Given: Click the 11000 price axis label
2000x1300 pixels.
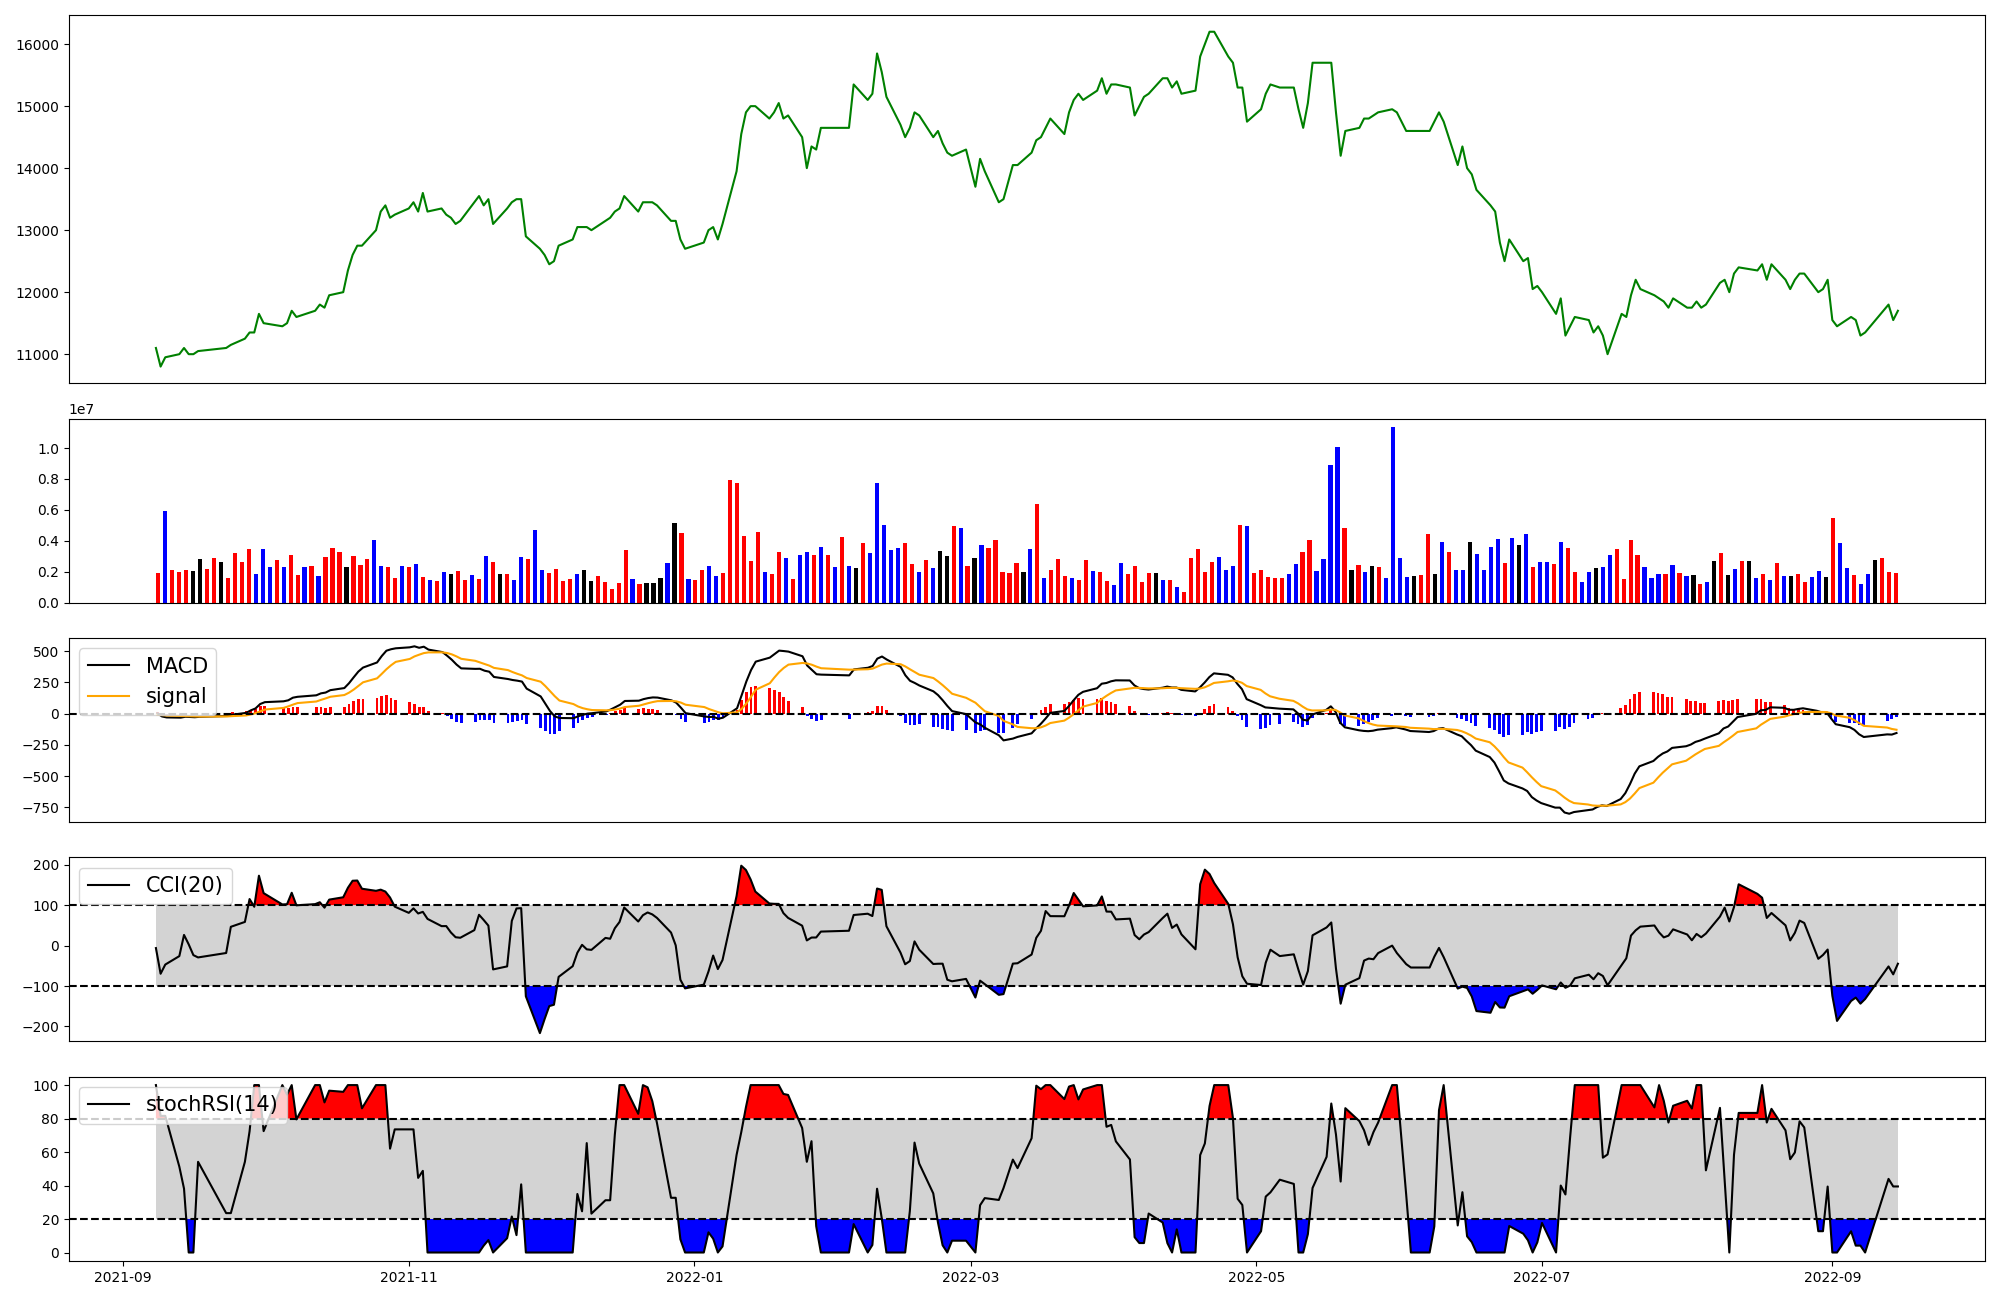Looking at the screenshot, I should tap(37, 355).
